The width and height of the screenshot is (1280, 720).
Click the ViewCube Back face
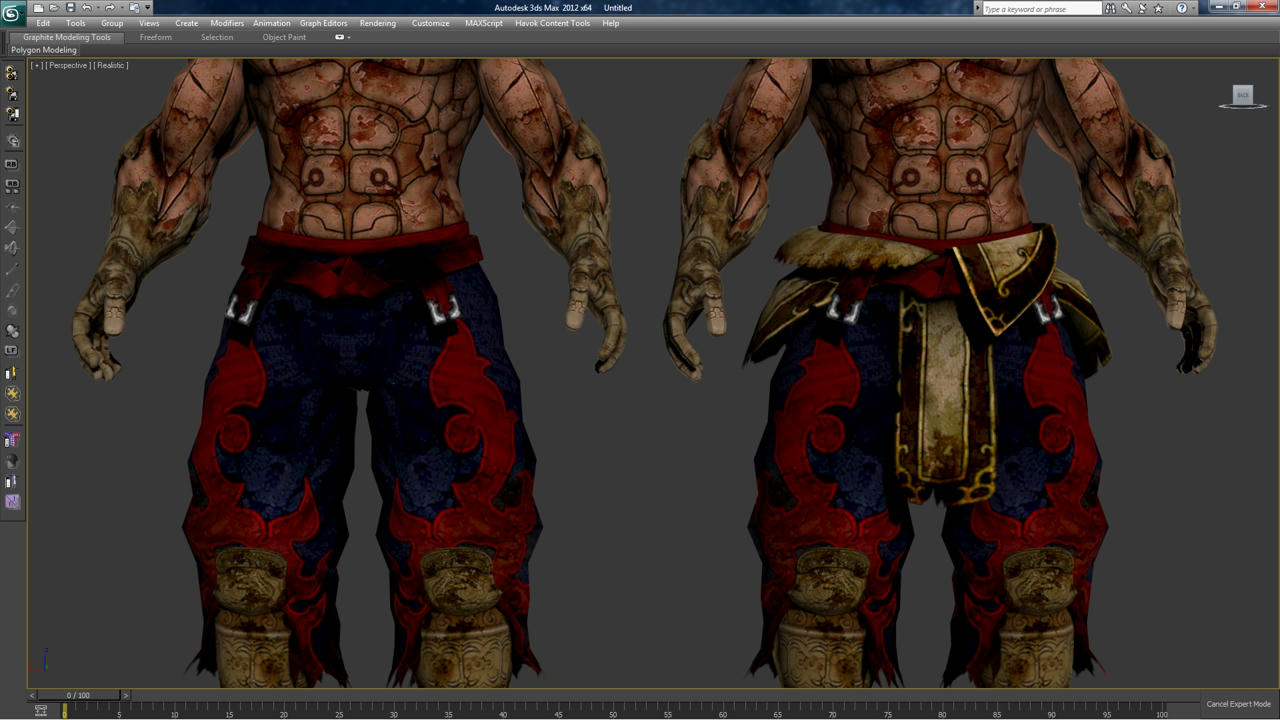[1243, 95]
